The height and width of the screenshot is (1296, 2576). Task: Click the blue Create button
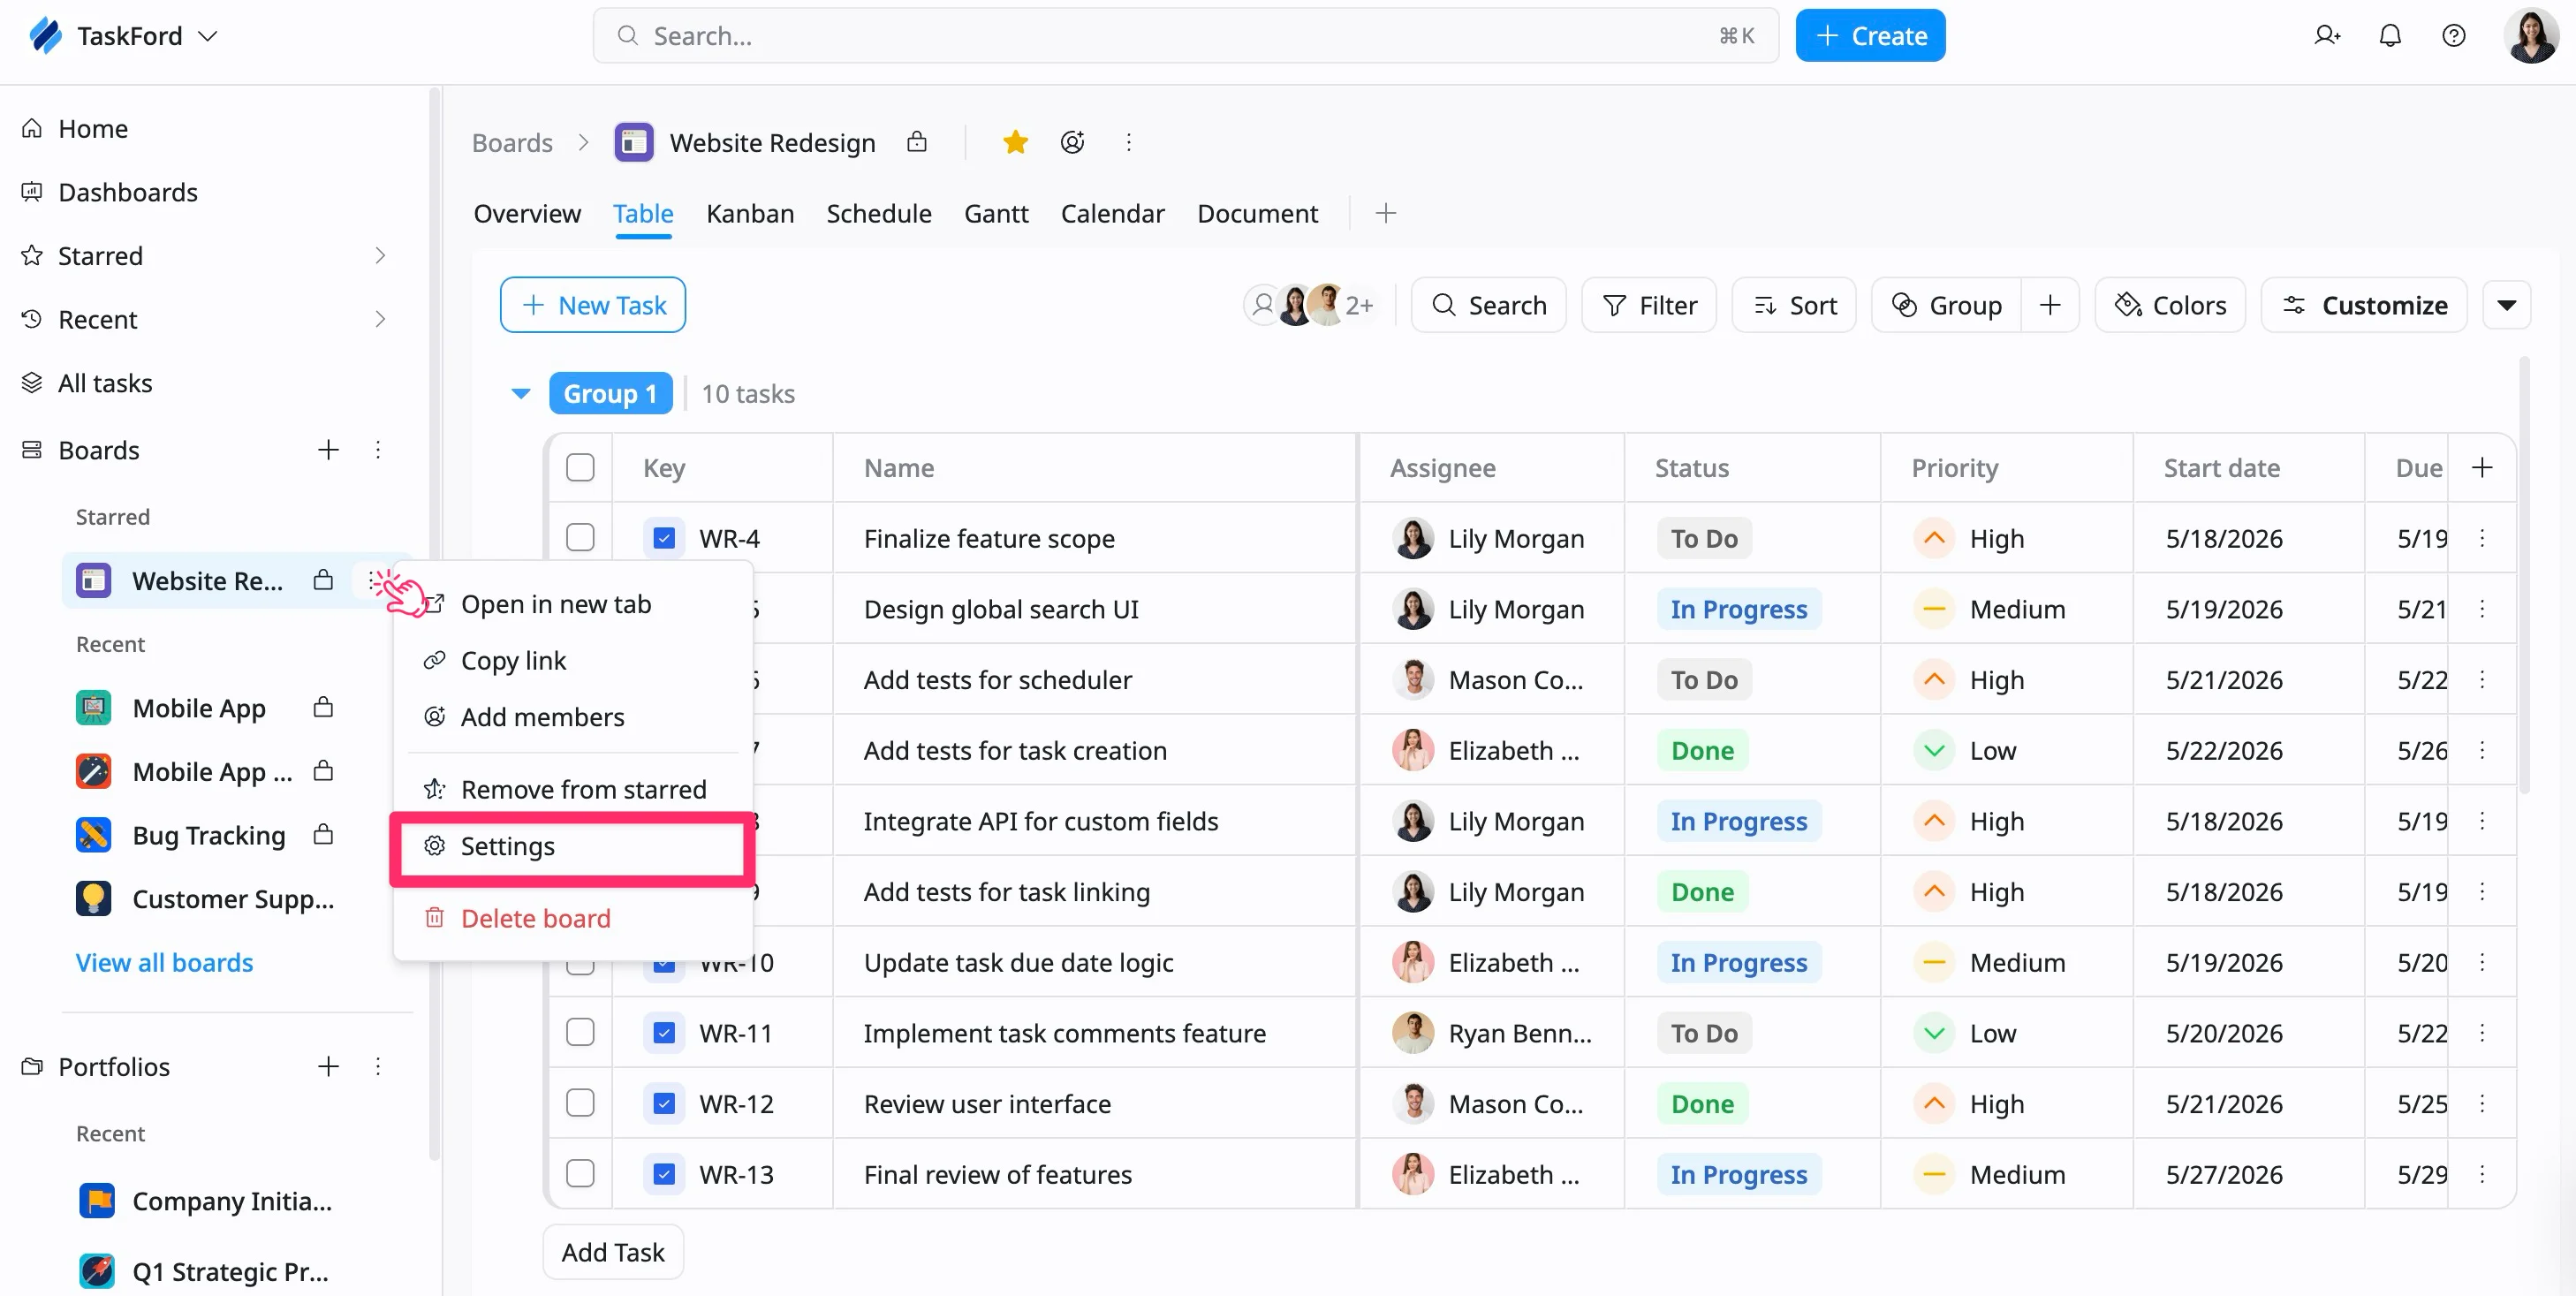[1870, 35]
